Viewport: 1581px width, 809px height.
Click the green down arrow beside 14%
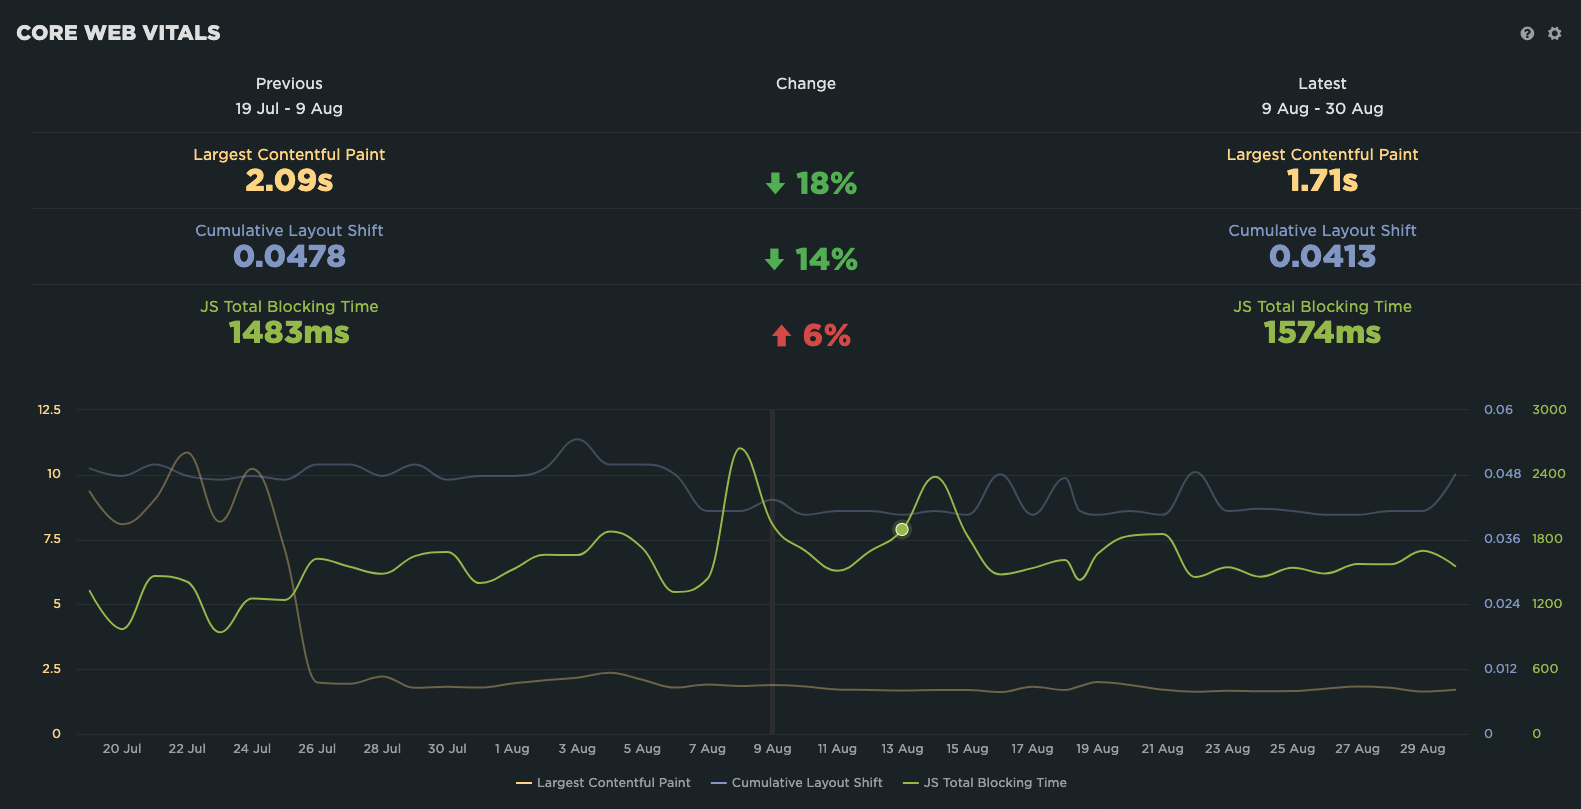774,260
